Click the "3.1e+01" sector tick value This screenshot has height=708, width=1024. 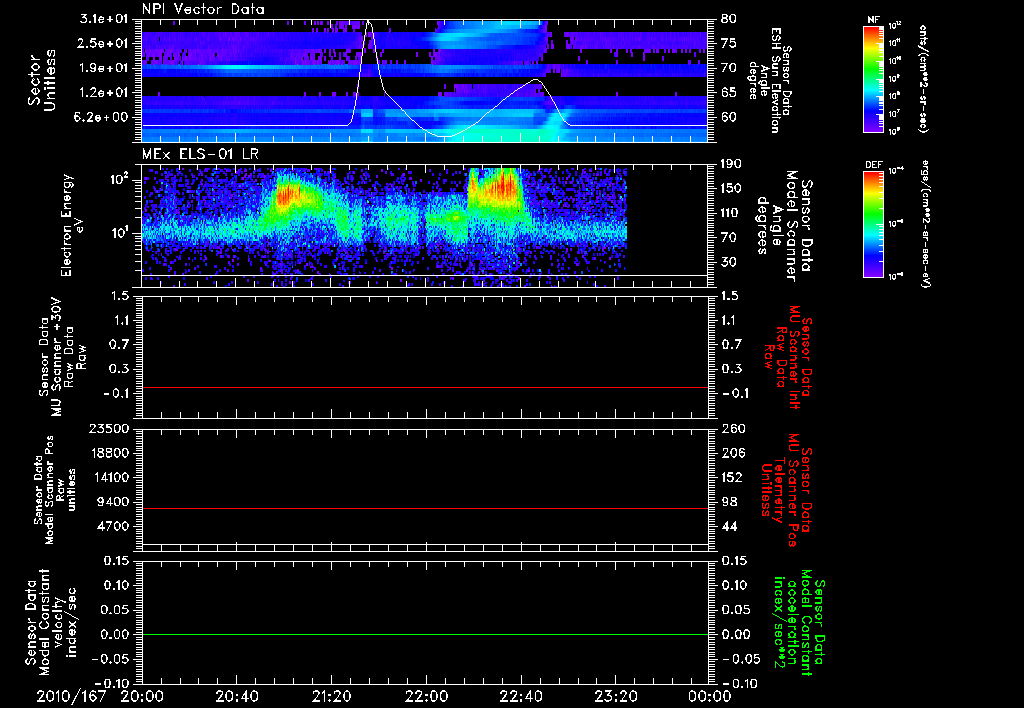tap(106, 19)
